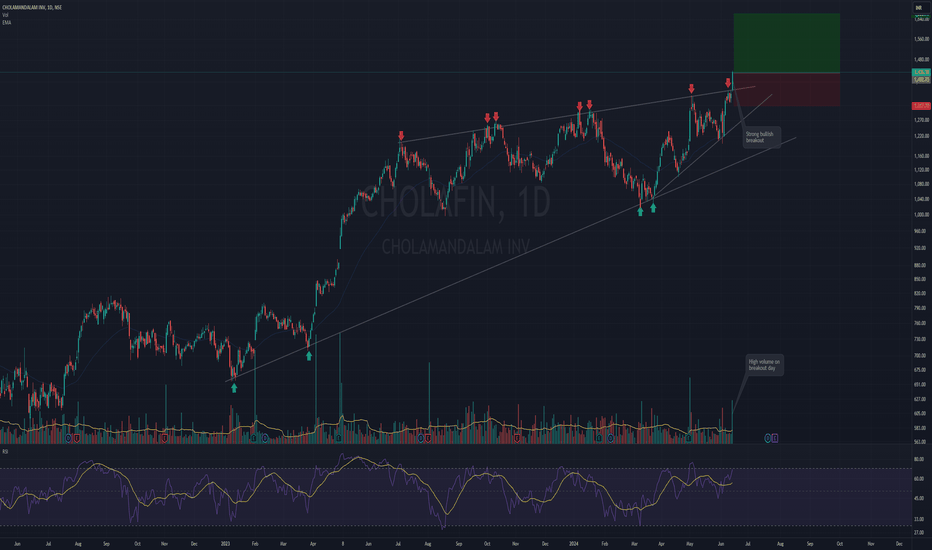The height and width of the screenshot is (550, 932).
Task: Select the RSI pane legend label
Action: click(5, 452)
